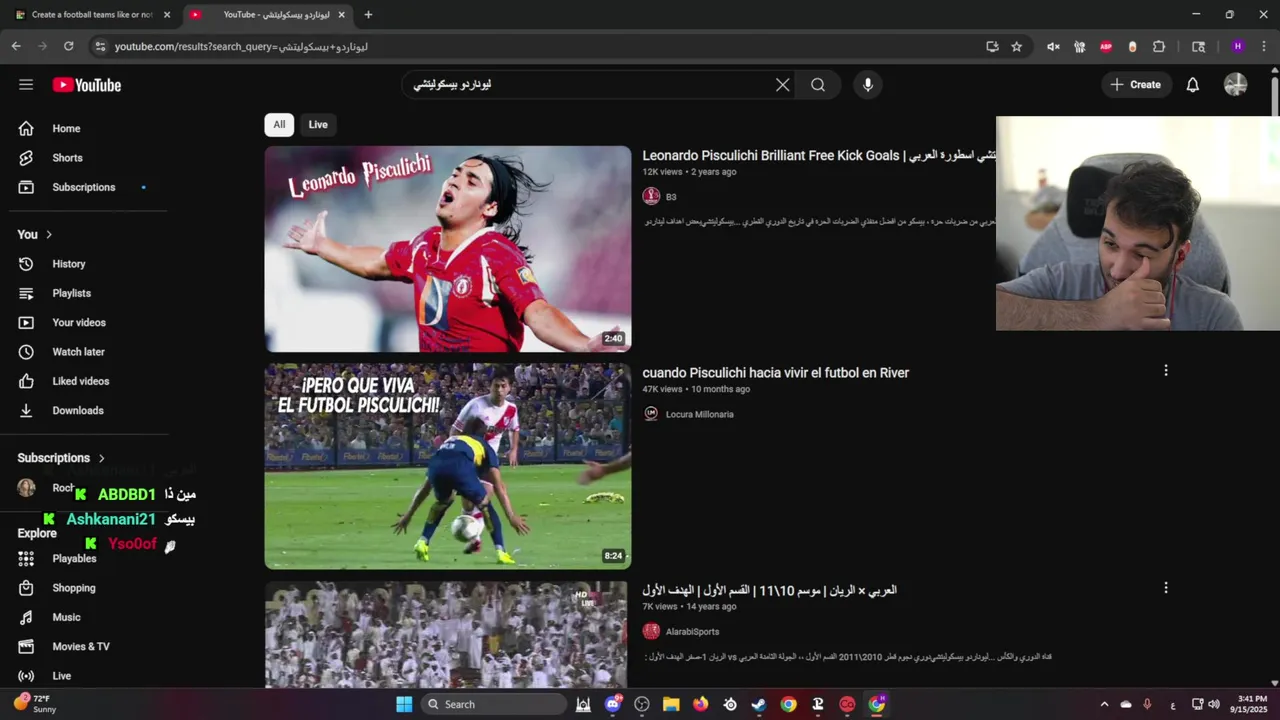Image resolution: width=1280 pixels, height=720 pixels.
Task: Show hidden system tray icons
Action: (x=1104, y=704)
